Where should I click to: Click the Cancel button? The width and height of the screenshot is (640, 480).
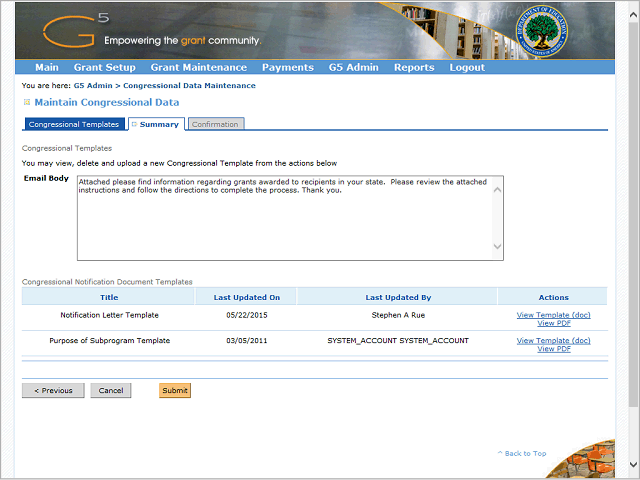111,391
